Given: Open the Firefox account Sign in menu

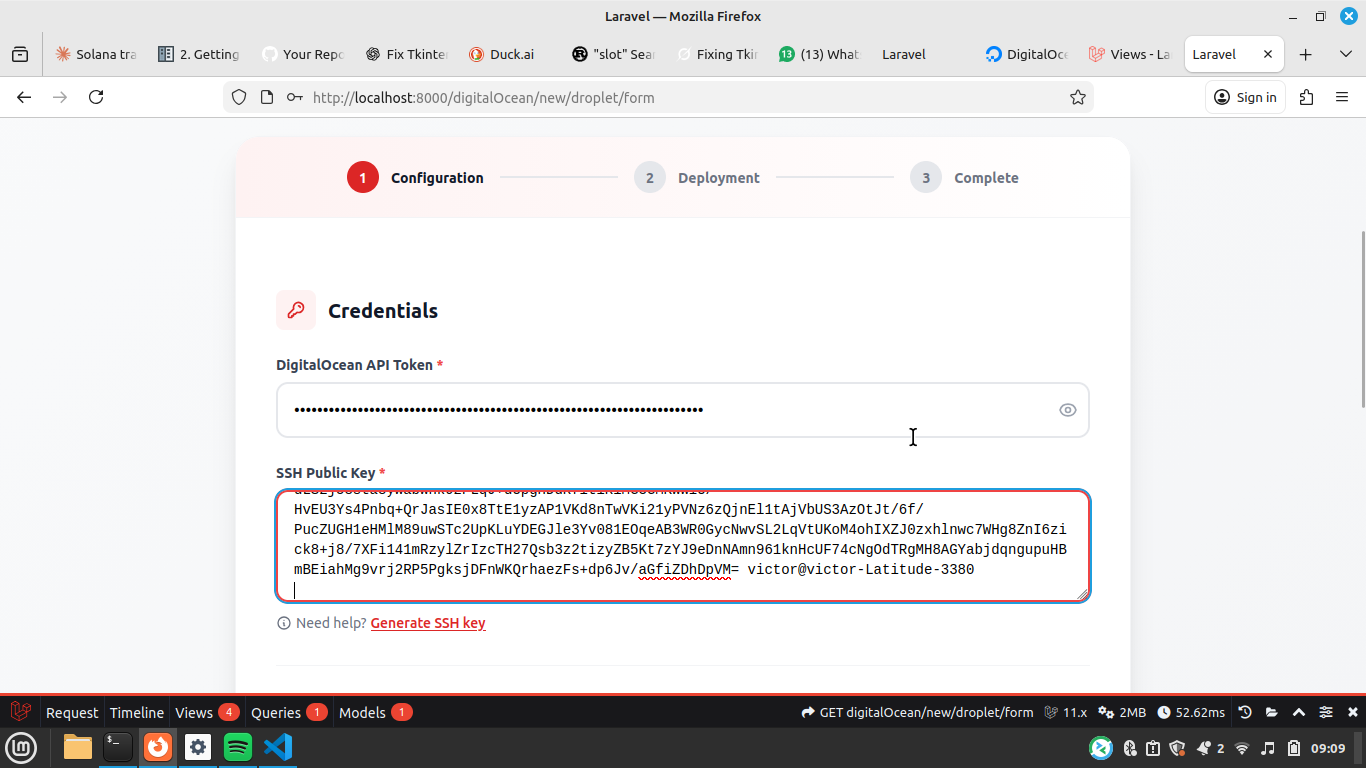Looking at the screenshot, I should 1245,97.
